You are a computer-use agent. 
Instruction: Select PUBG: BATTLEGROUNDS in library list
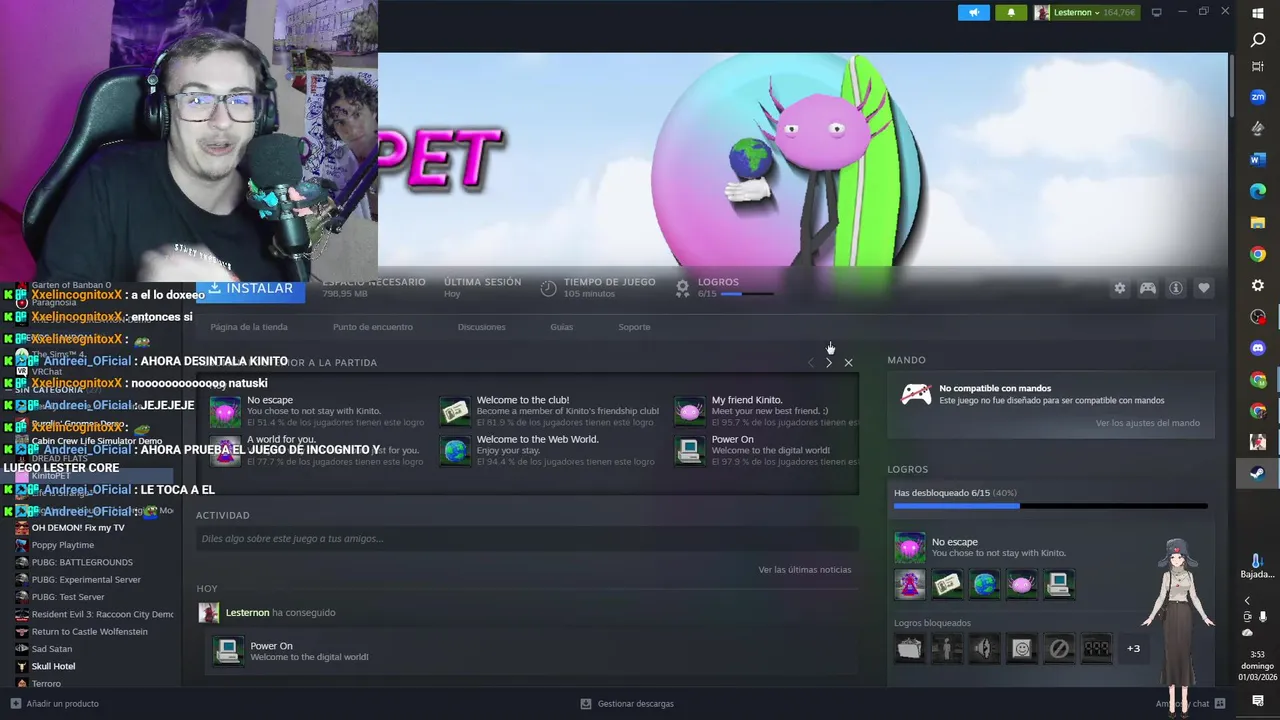point(82,562)
